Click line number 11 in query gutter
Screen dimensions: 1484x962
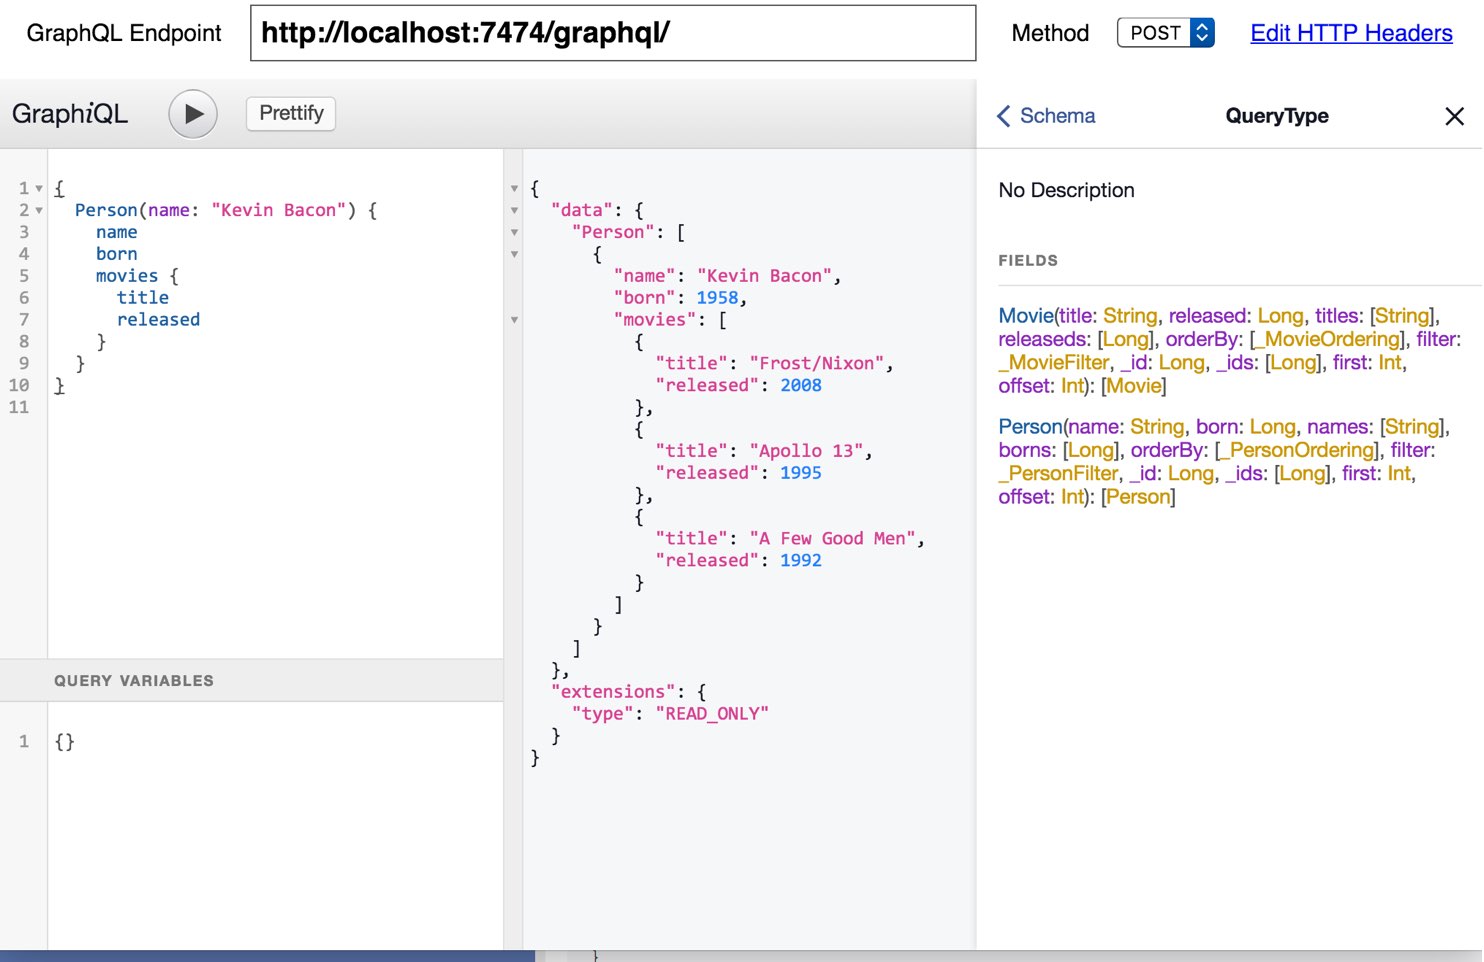(19, 407)
